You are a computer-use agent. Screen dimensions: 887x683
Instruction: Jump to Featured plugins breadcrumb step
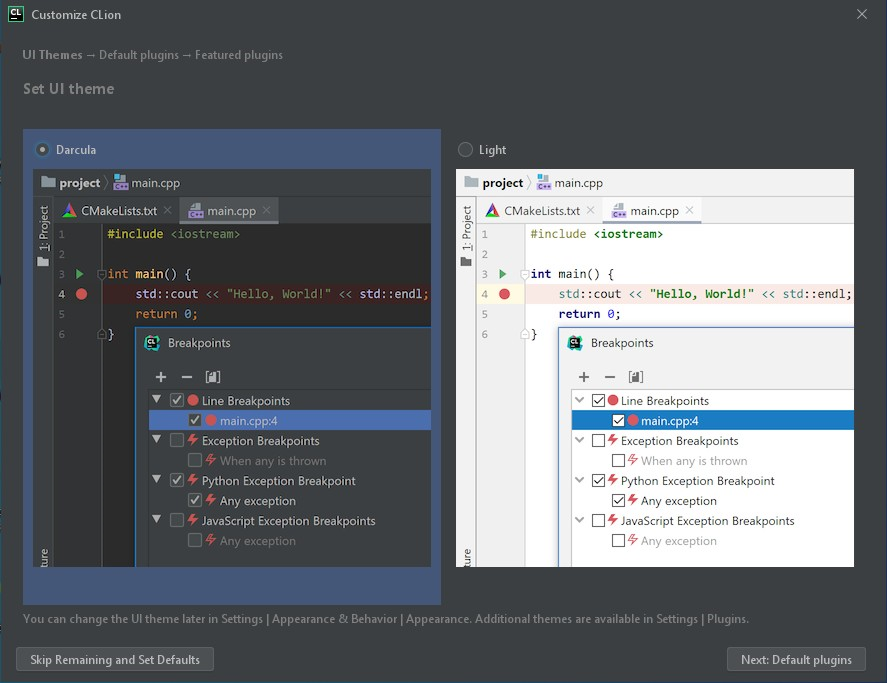pos(239,55)
